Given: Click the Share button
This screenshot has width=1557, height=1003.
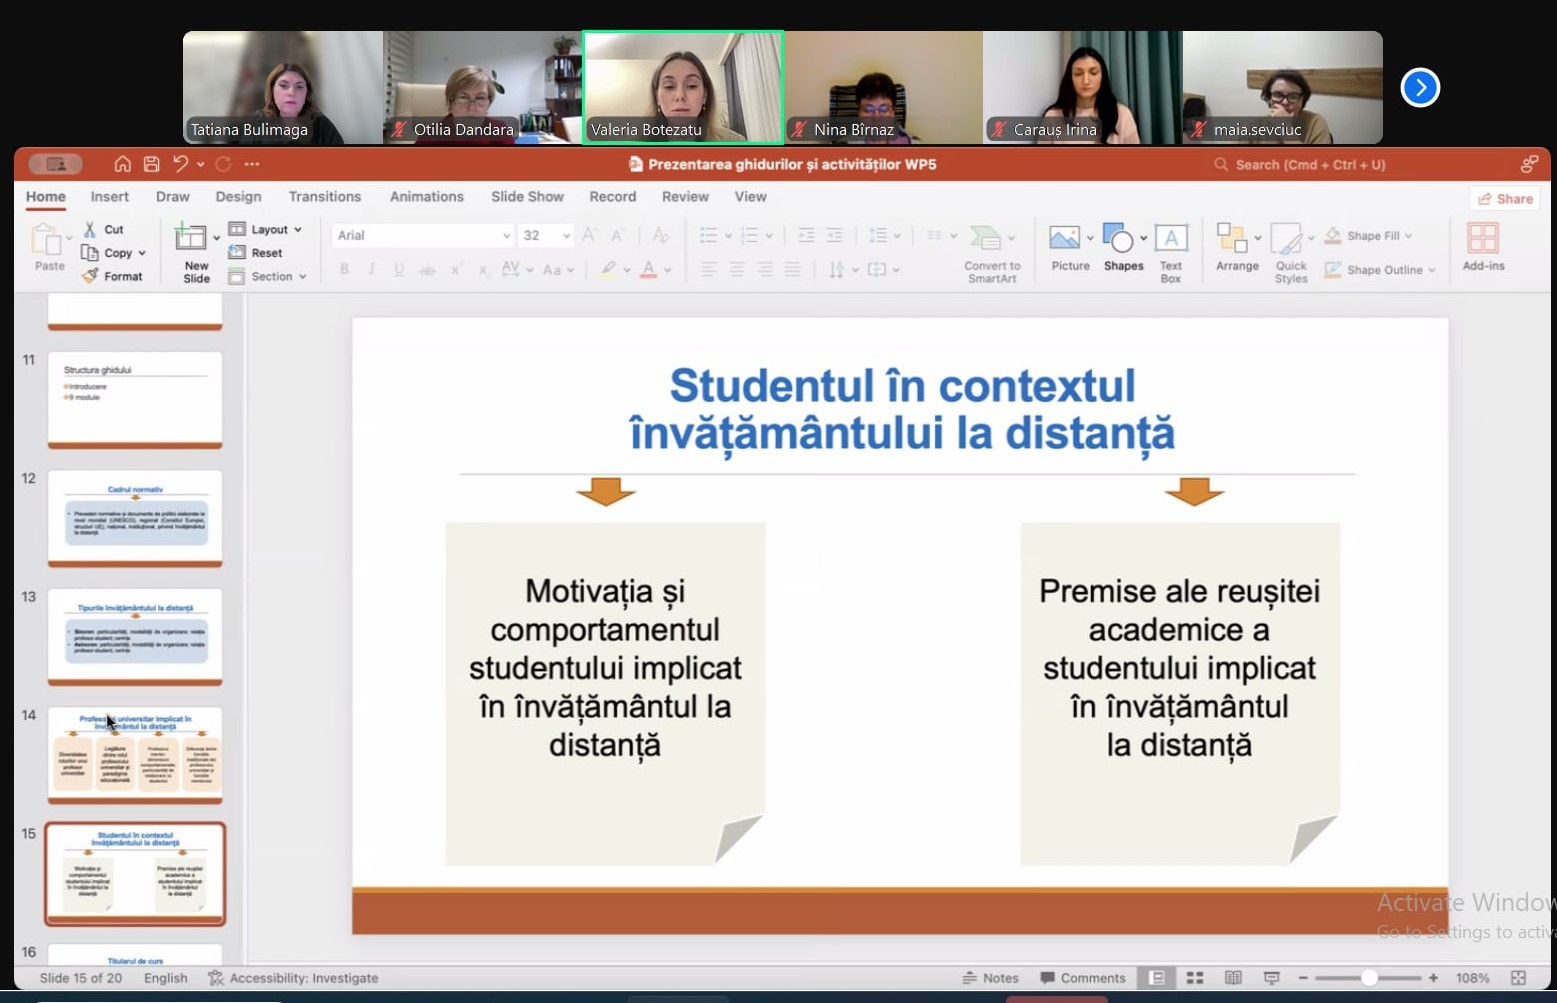Looking at the screenshot, I should (1505, 199).
